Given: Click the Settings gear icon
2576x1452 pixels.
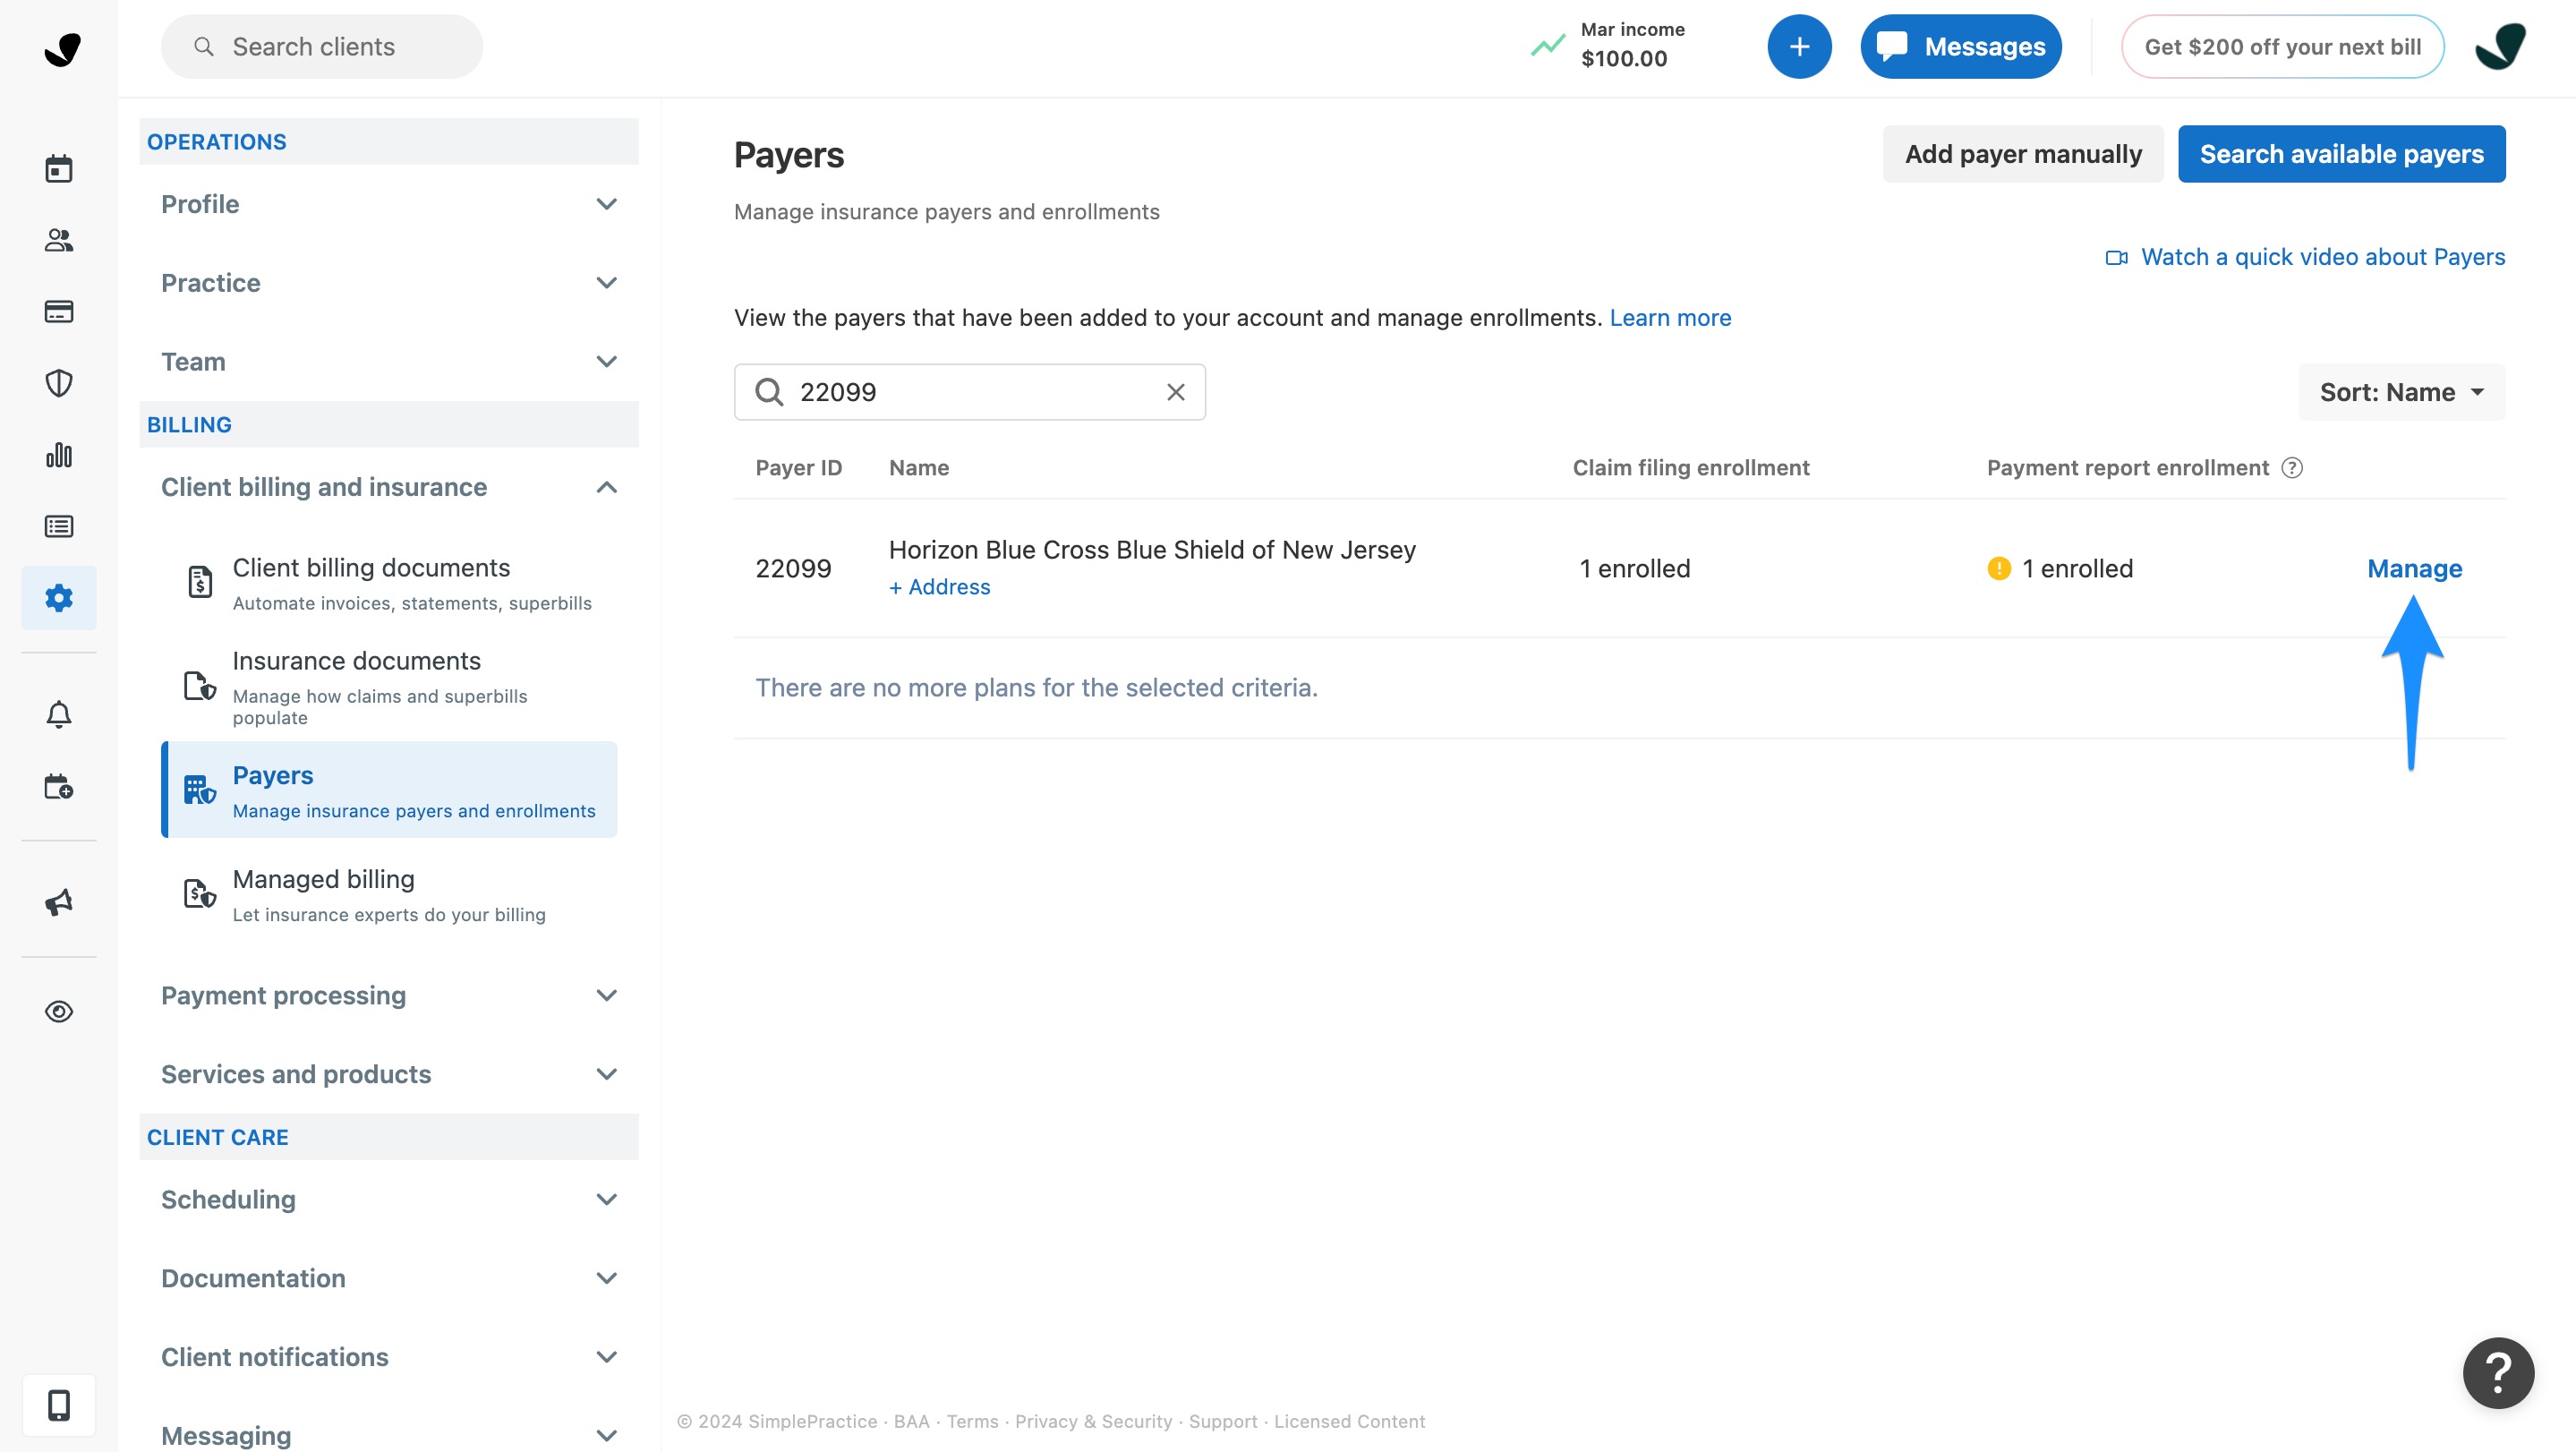Looking at the screenshot, I should click(58, 598).
